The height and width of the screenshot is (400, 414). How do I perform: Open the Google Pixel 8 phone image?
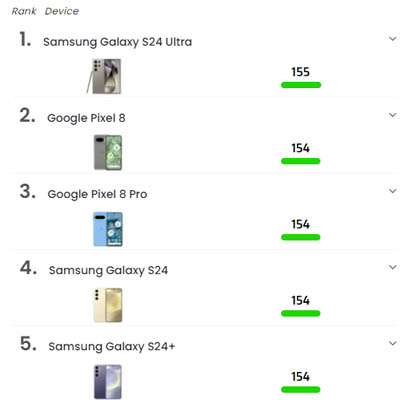pos(108,152)
